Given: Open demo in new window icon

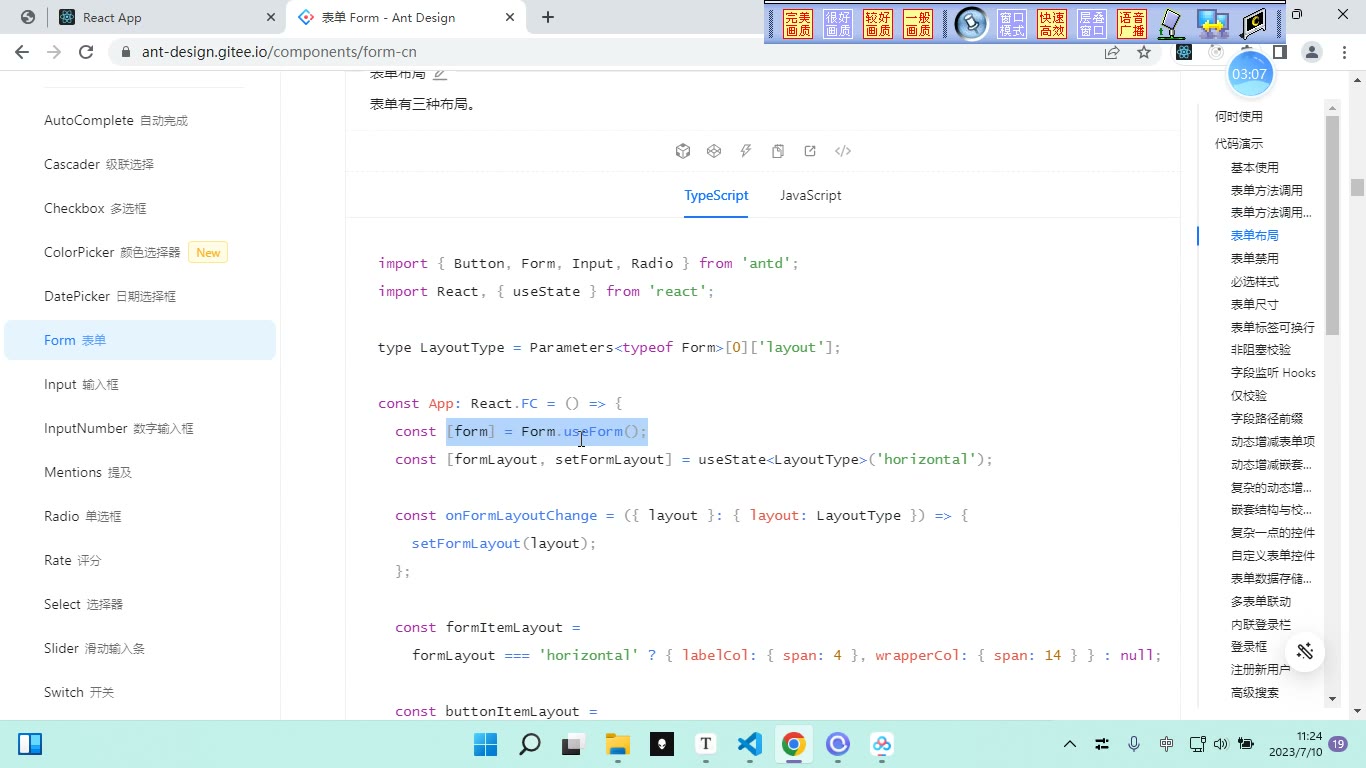Looking at the screenshot, I should click(810, 151).
